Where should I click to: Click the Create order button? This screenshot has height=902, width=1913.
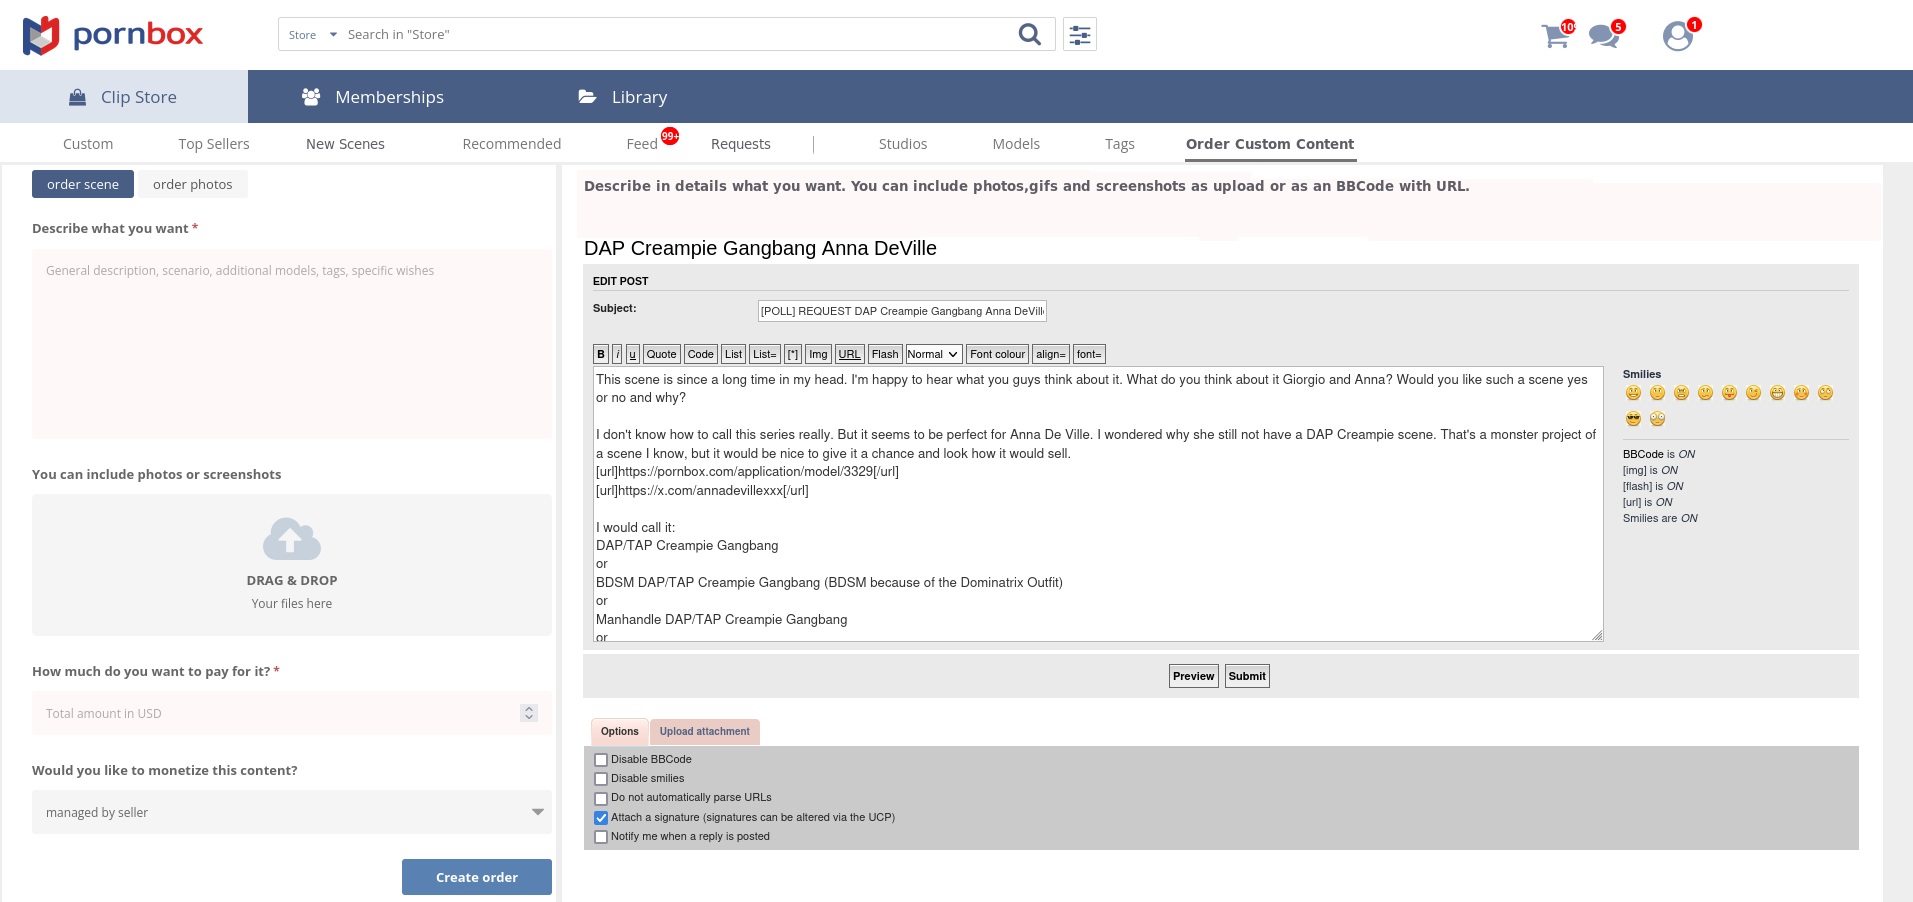pos(476,877)
